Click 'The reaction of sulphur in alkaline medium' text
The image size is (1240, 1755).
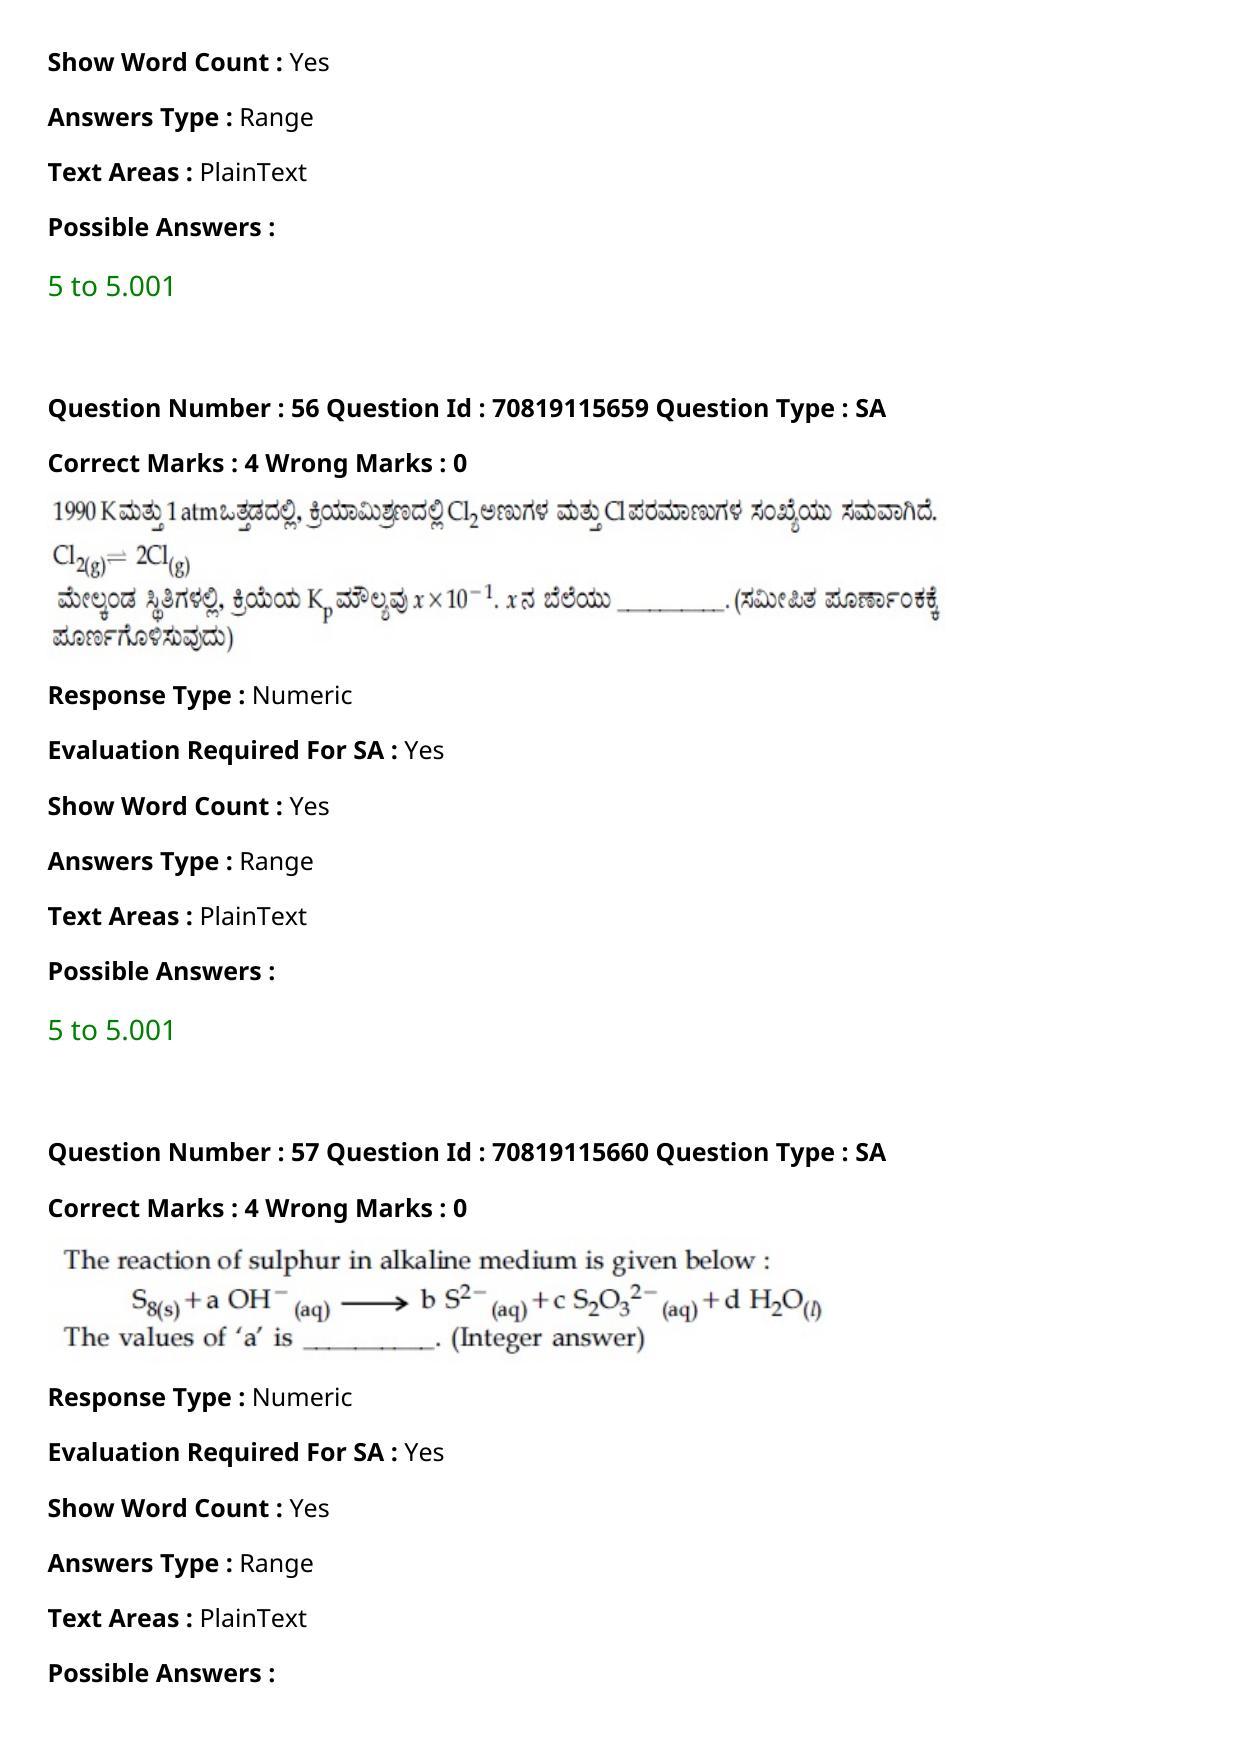tap(417, 1260)
